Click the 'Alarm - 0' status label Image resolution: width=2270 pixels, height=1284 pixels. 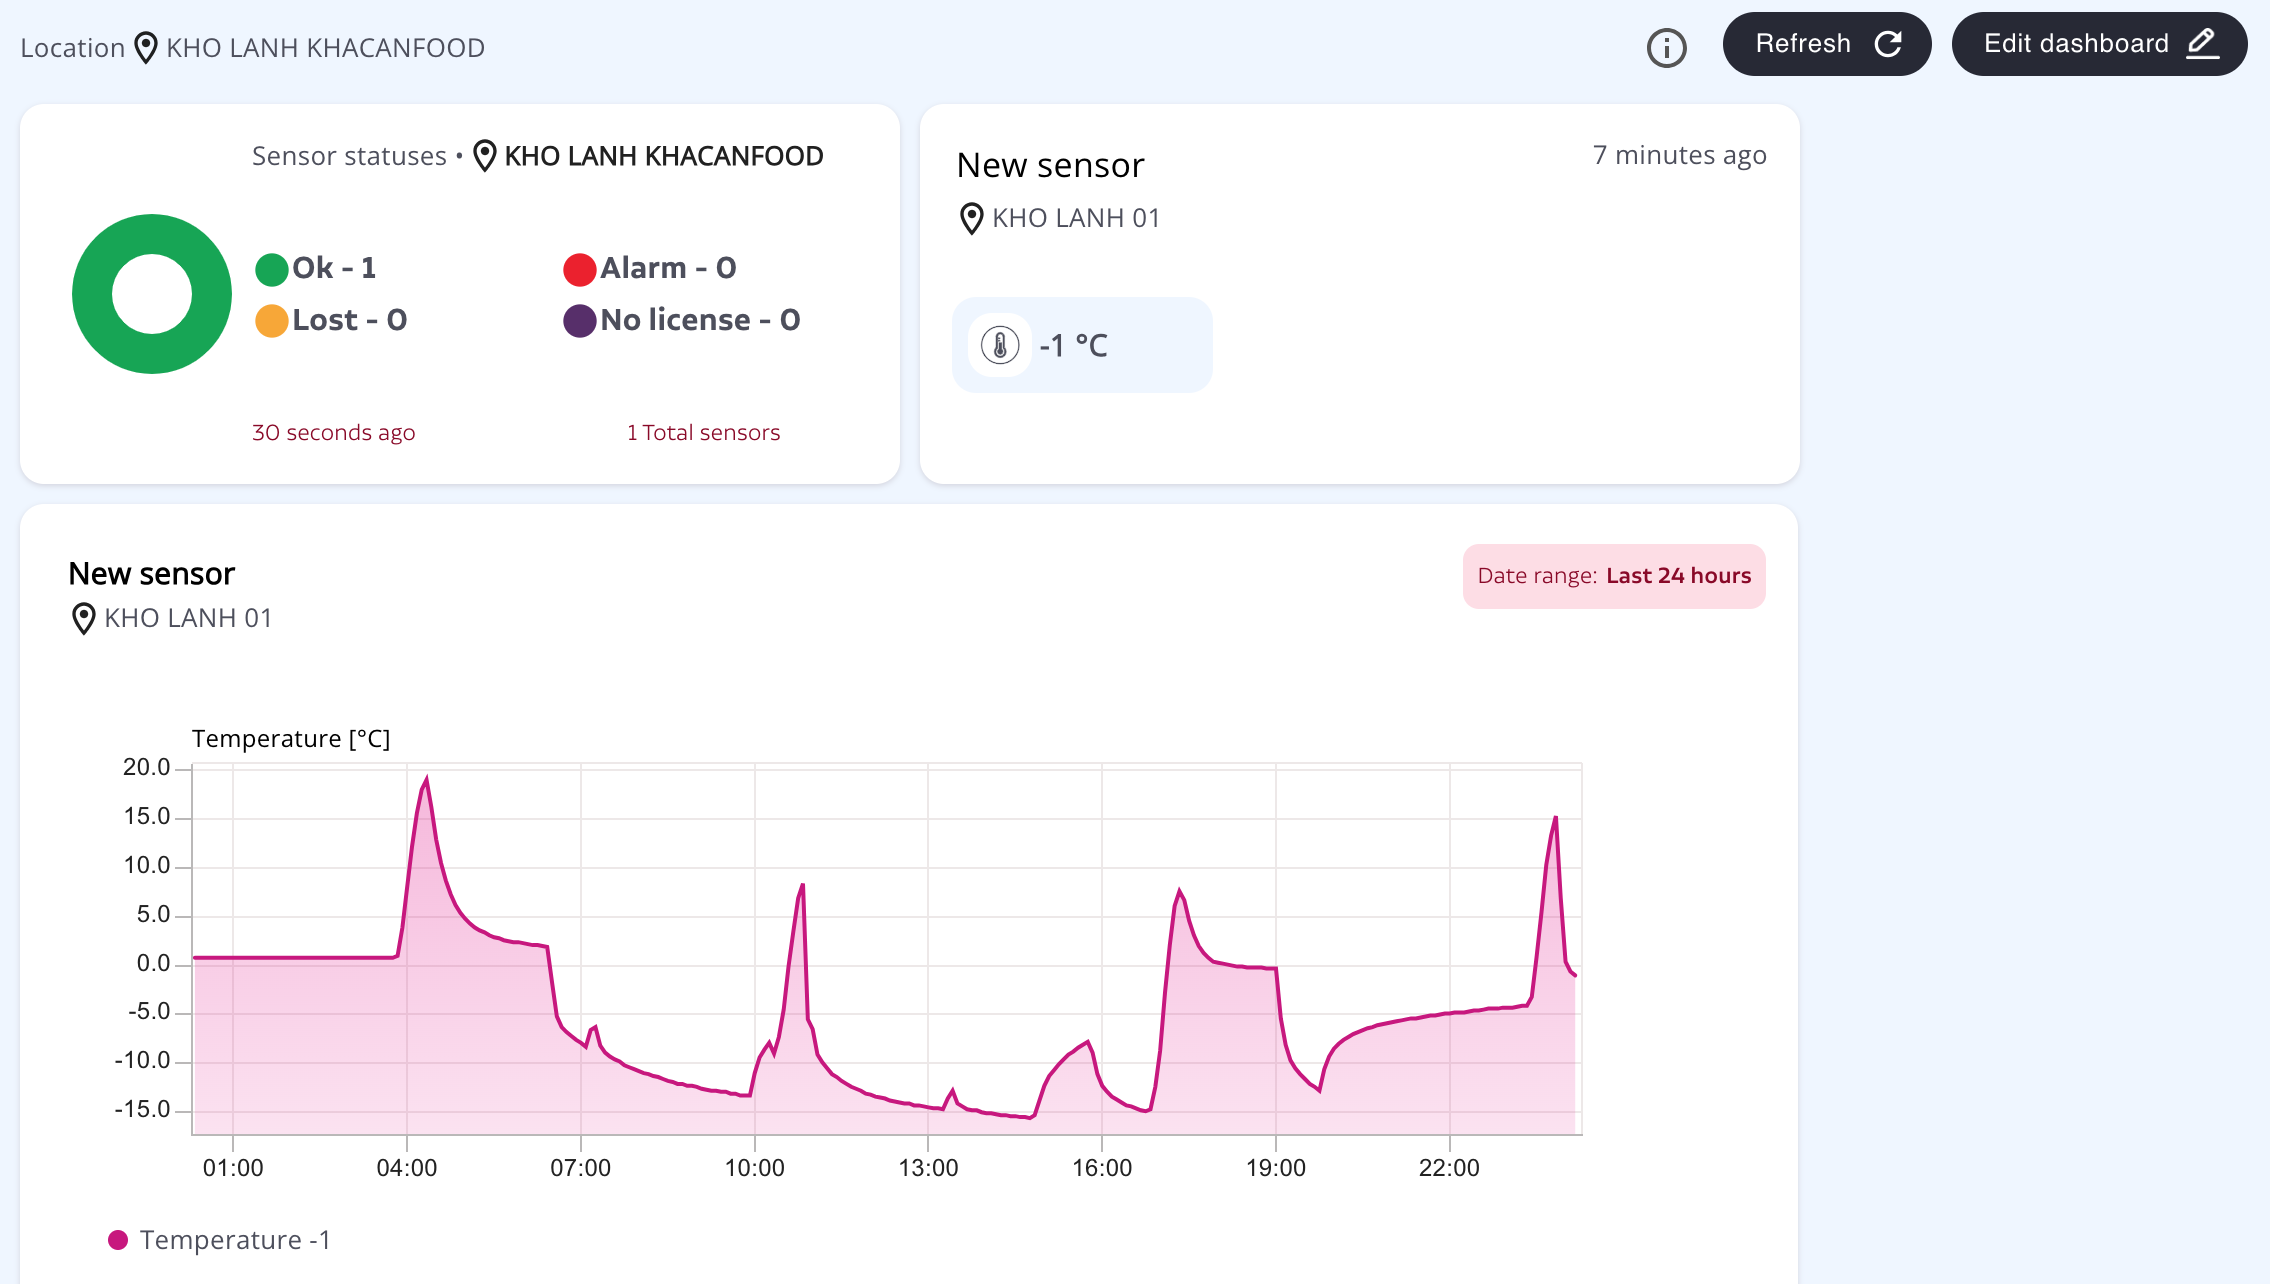pyautogui.click(x=668, y=268)
